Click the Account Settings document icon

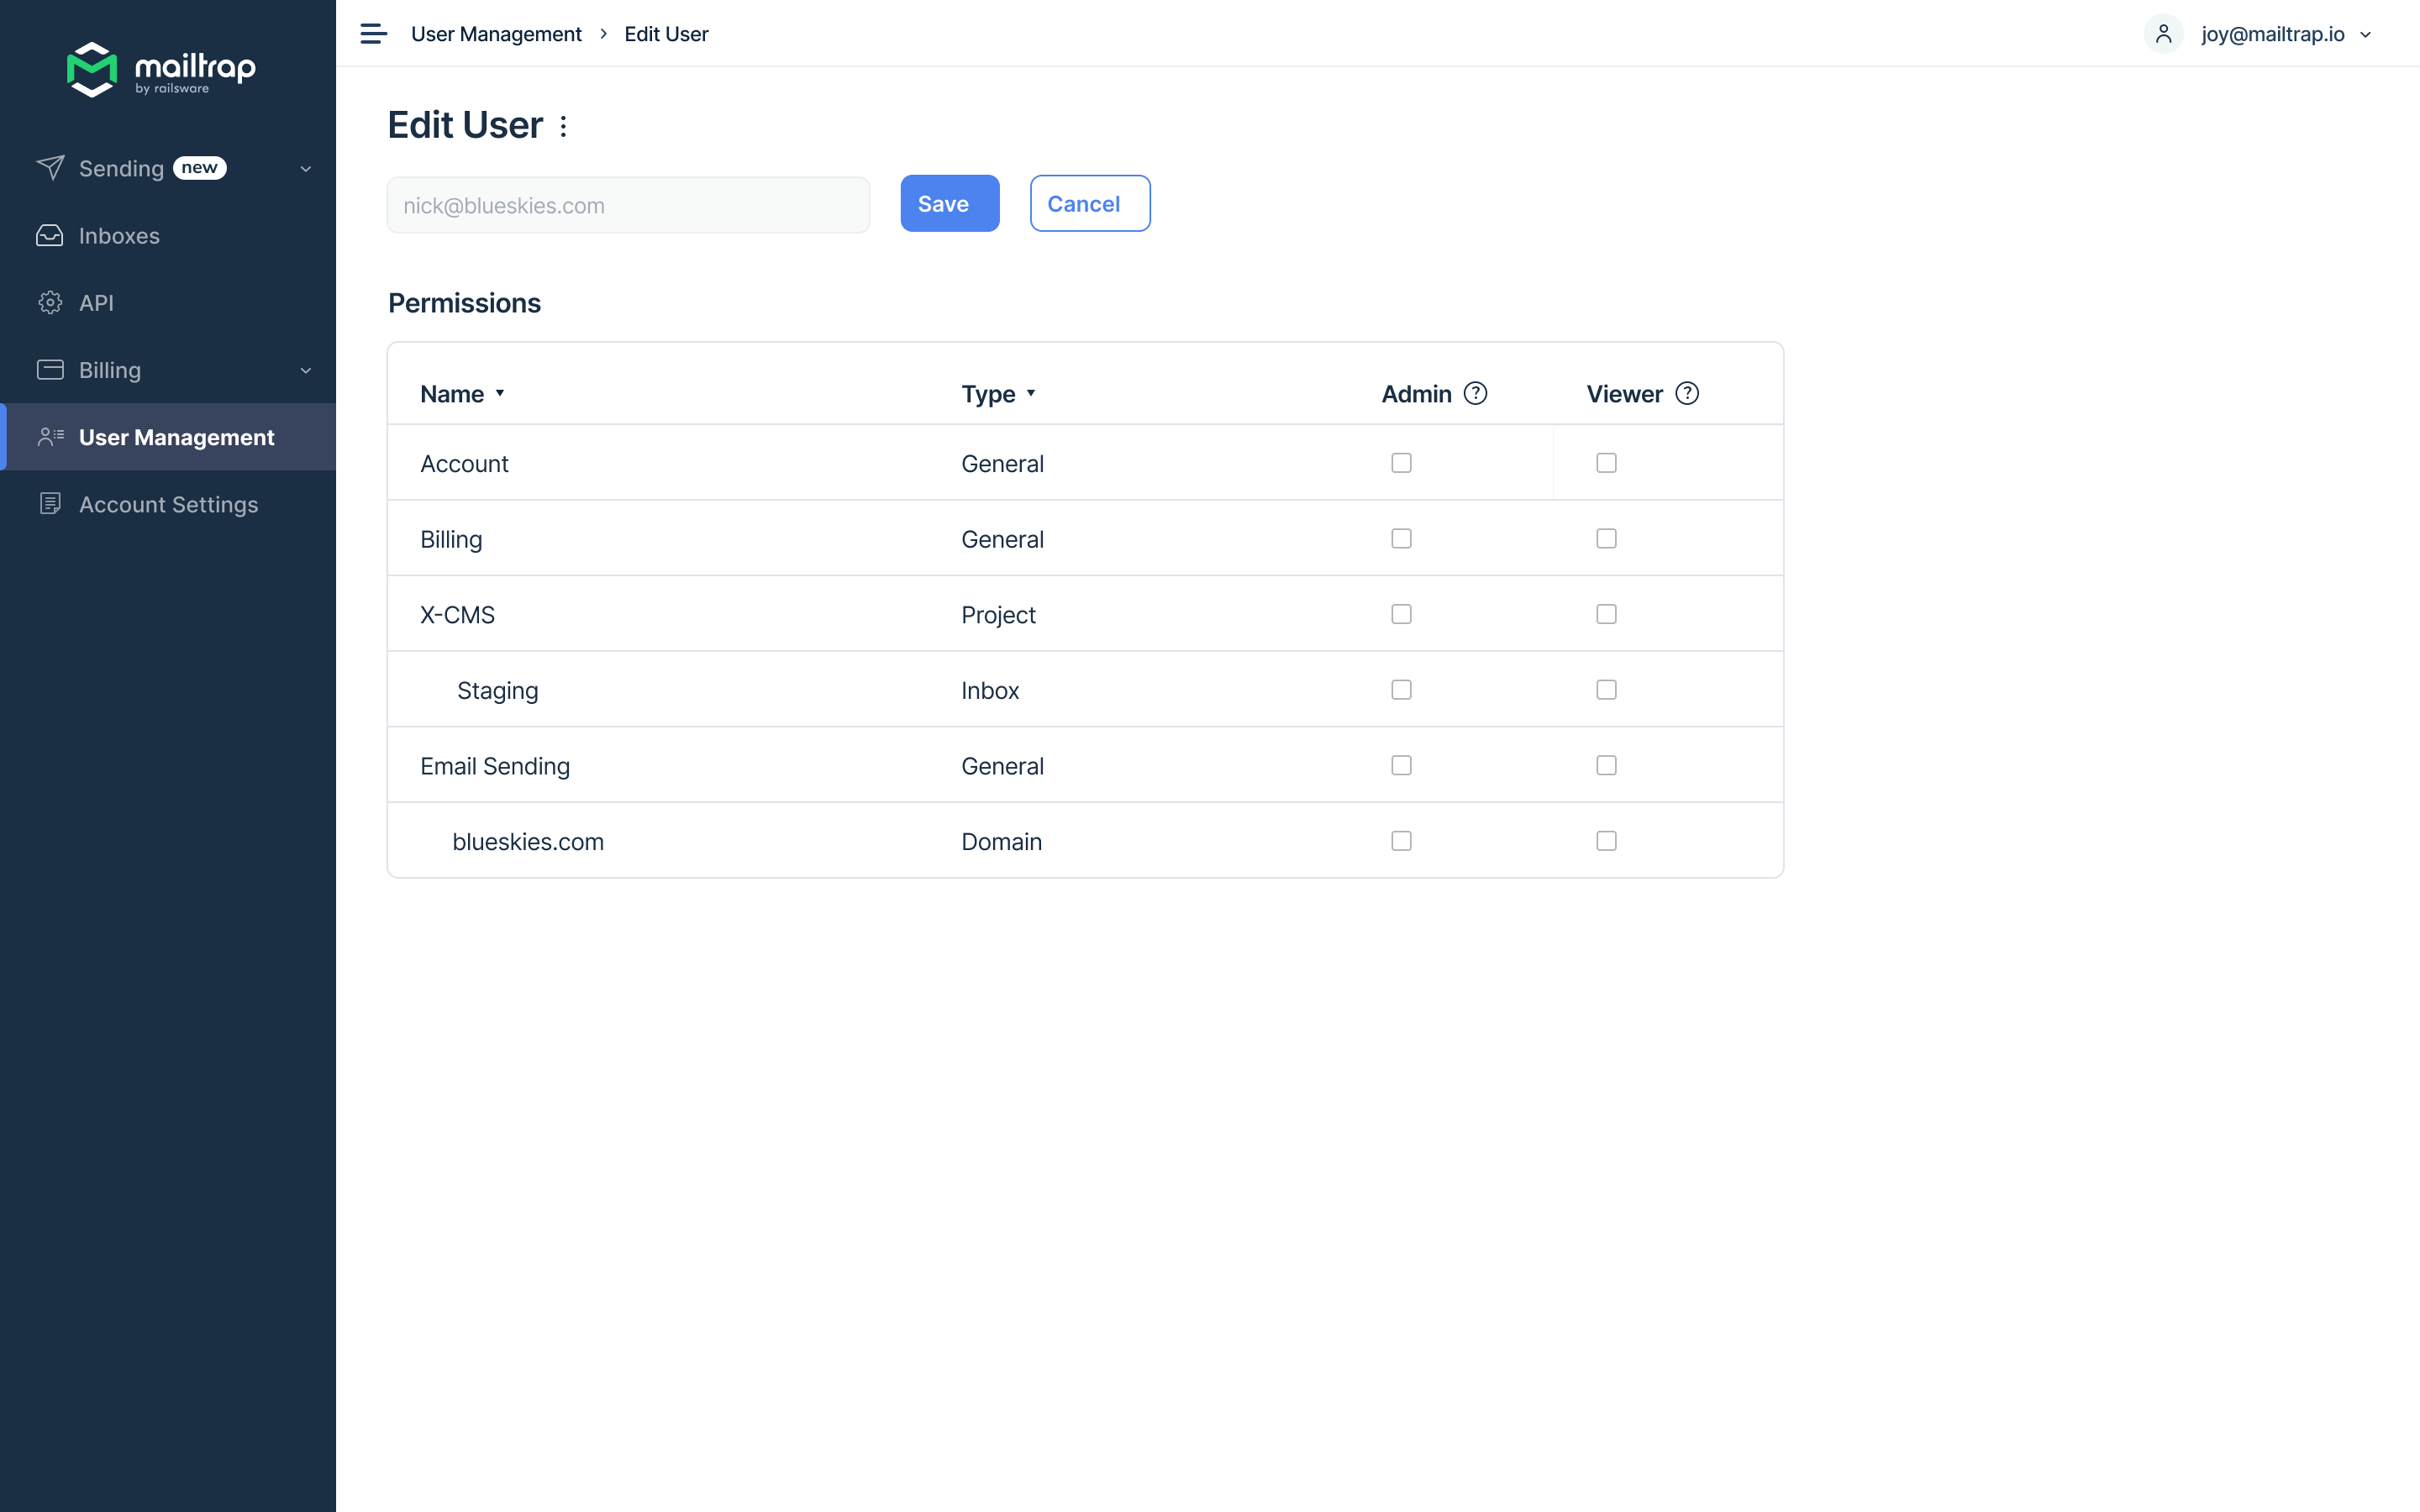coord(50,504)
